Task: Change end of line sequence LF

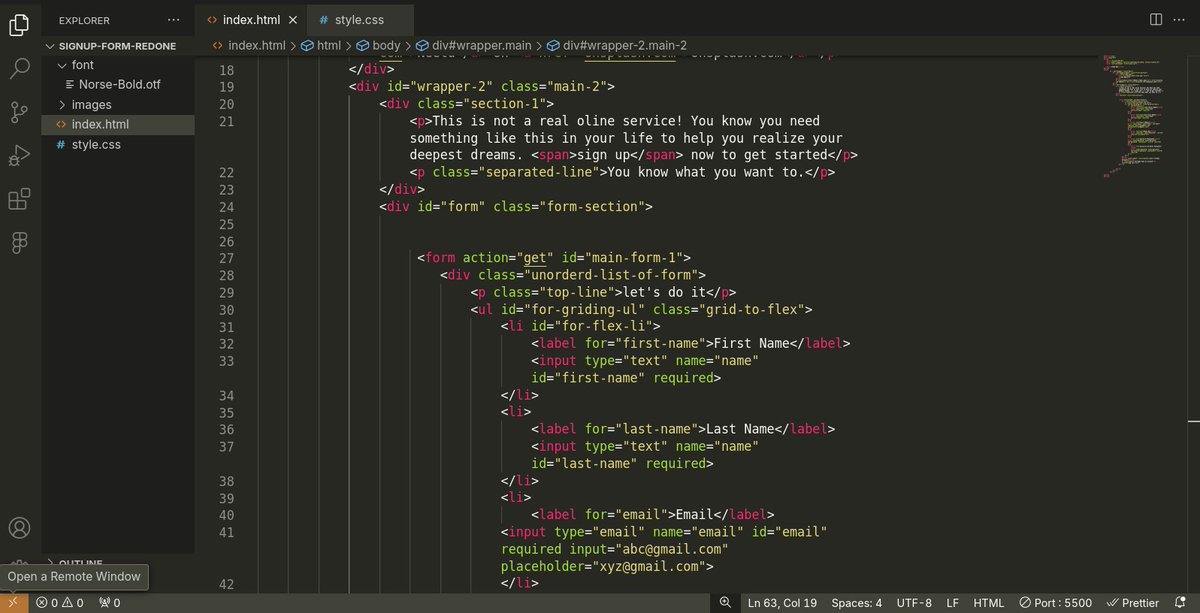Action: (x=953, y=603)
